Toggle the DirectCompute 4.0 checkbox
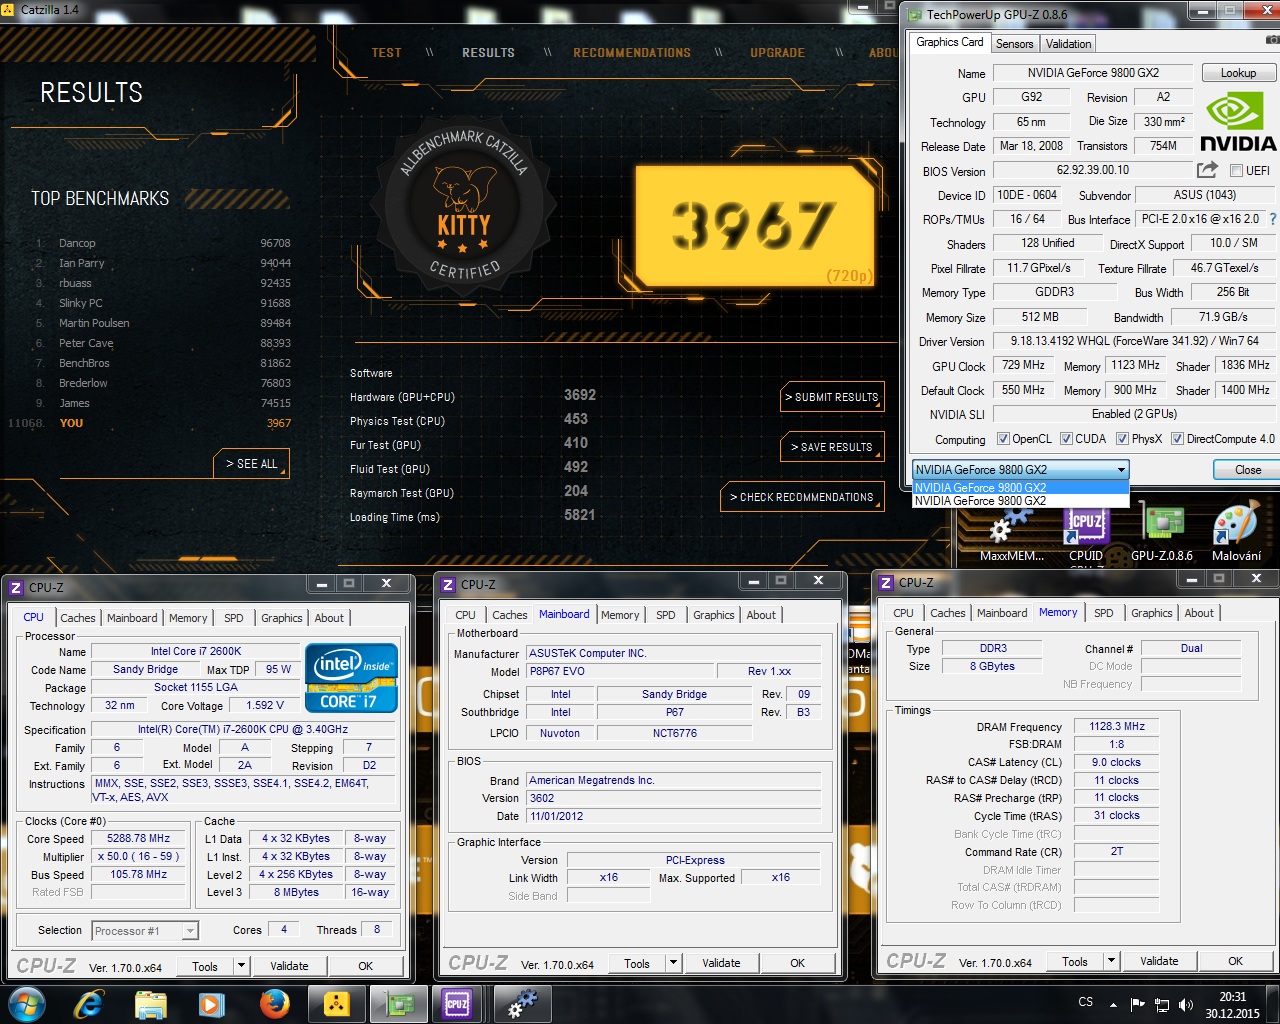Screen dimensions: 1280x1024 (1177, 439)
